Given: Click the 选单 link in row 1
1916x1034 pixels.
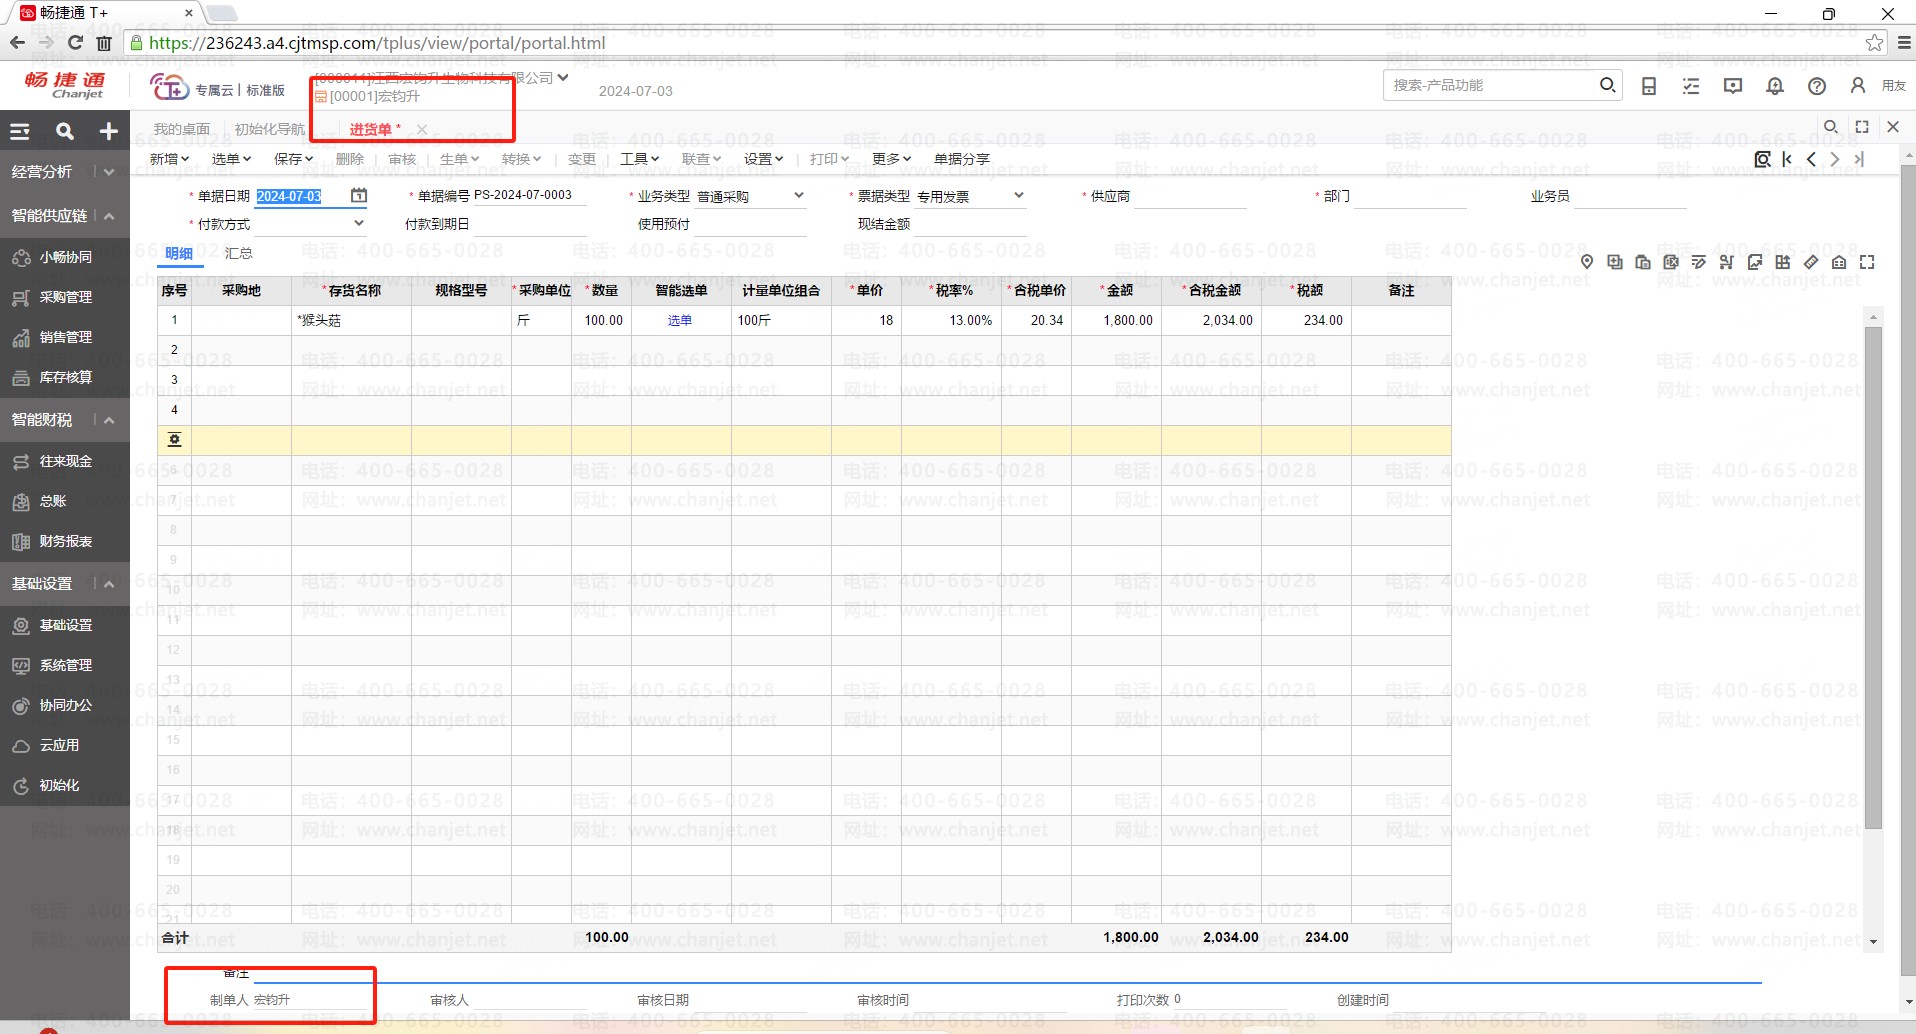Looking at the screenshot, I should [x=680, y=321].
